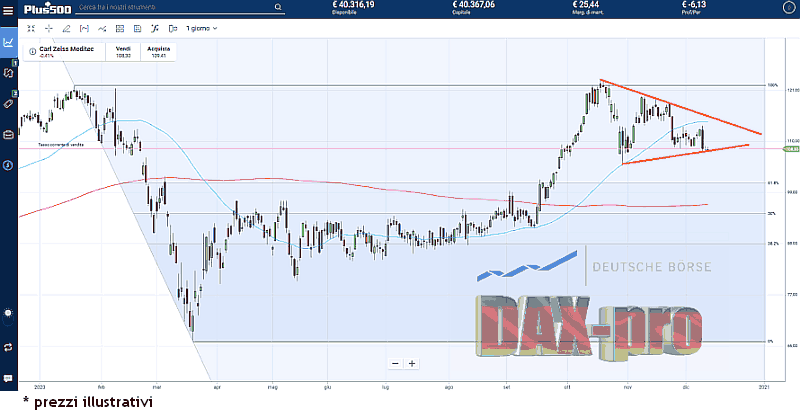Open the open positions sidebar icon
800x411 pixels.
pyautogui.click(x=8, y=73)
